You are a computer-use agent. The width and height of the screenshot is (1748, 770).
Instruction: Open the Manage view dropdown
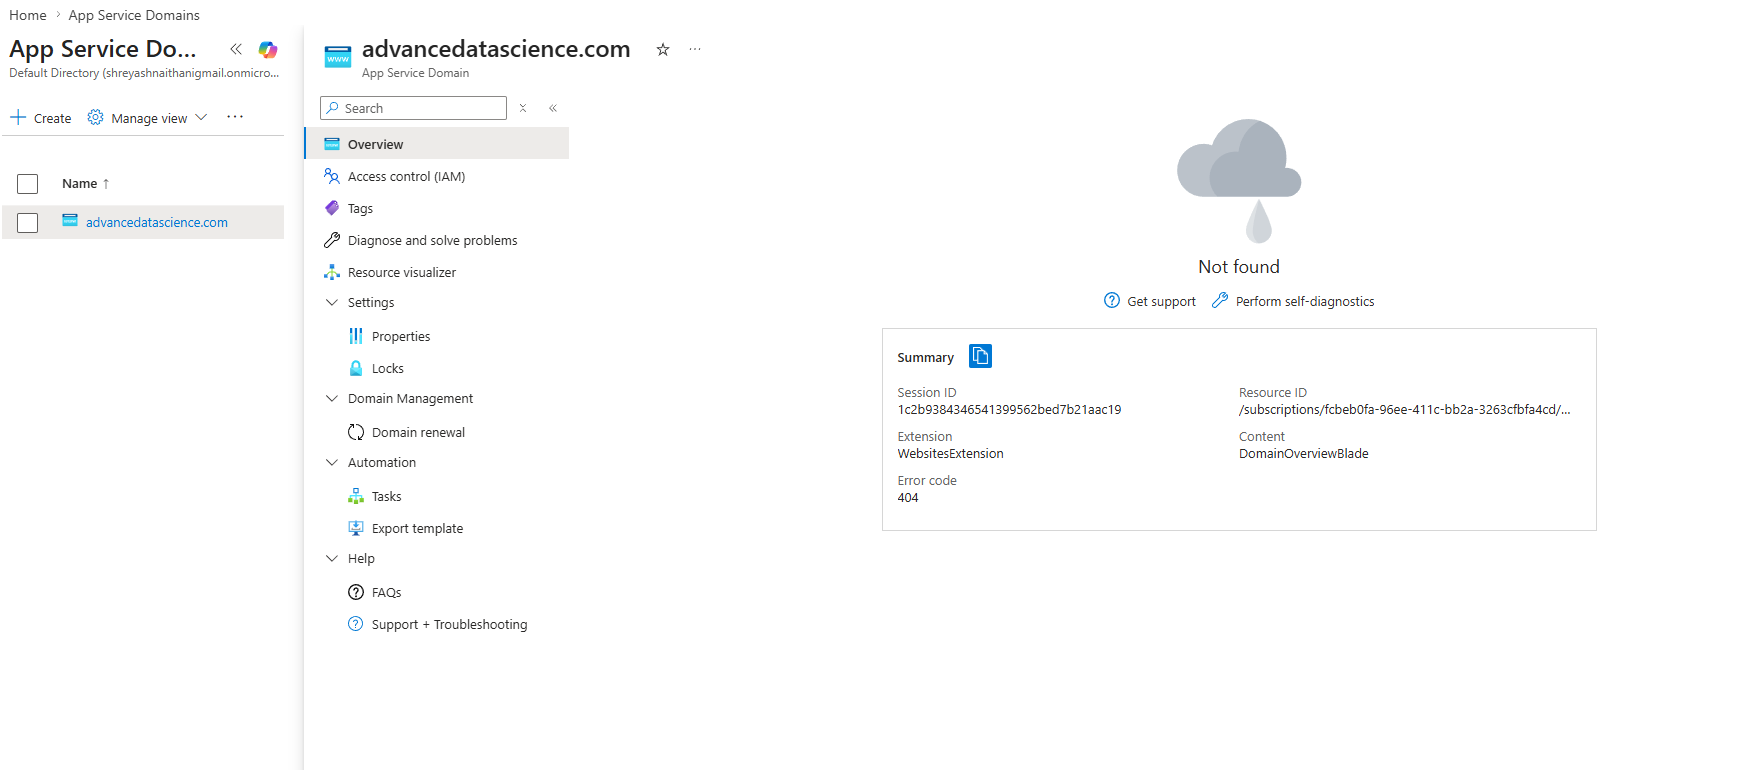[x=149, y=118]
